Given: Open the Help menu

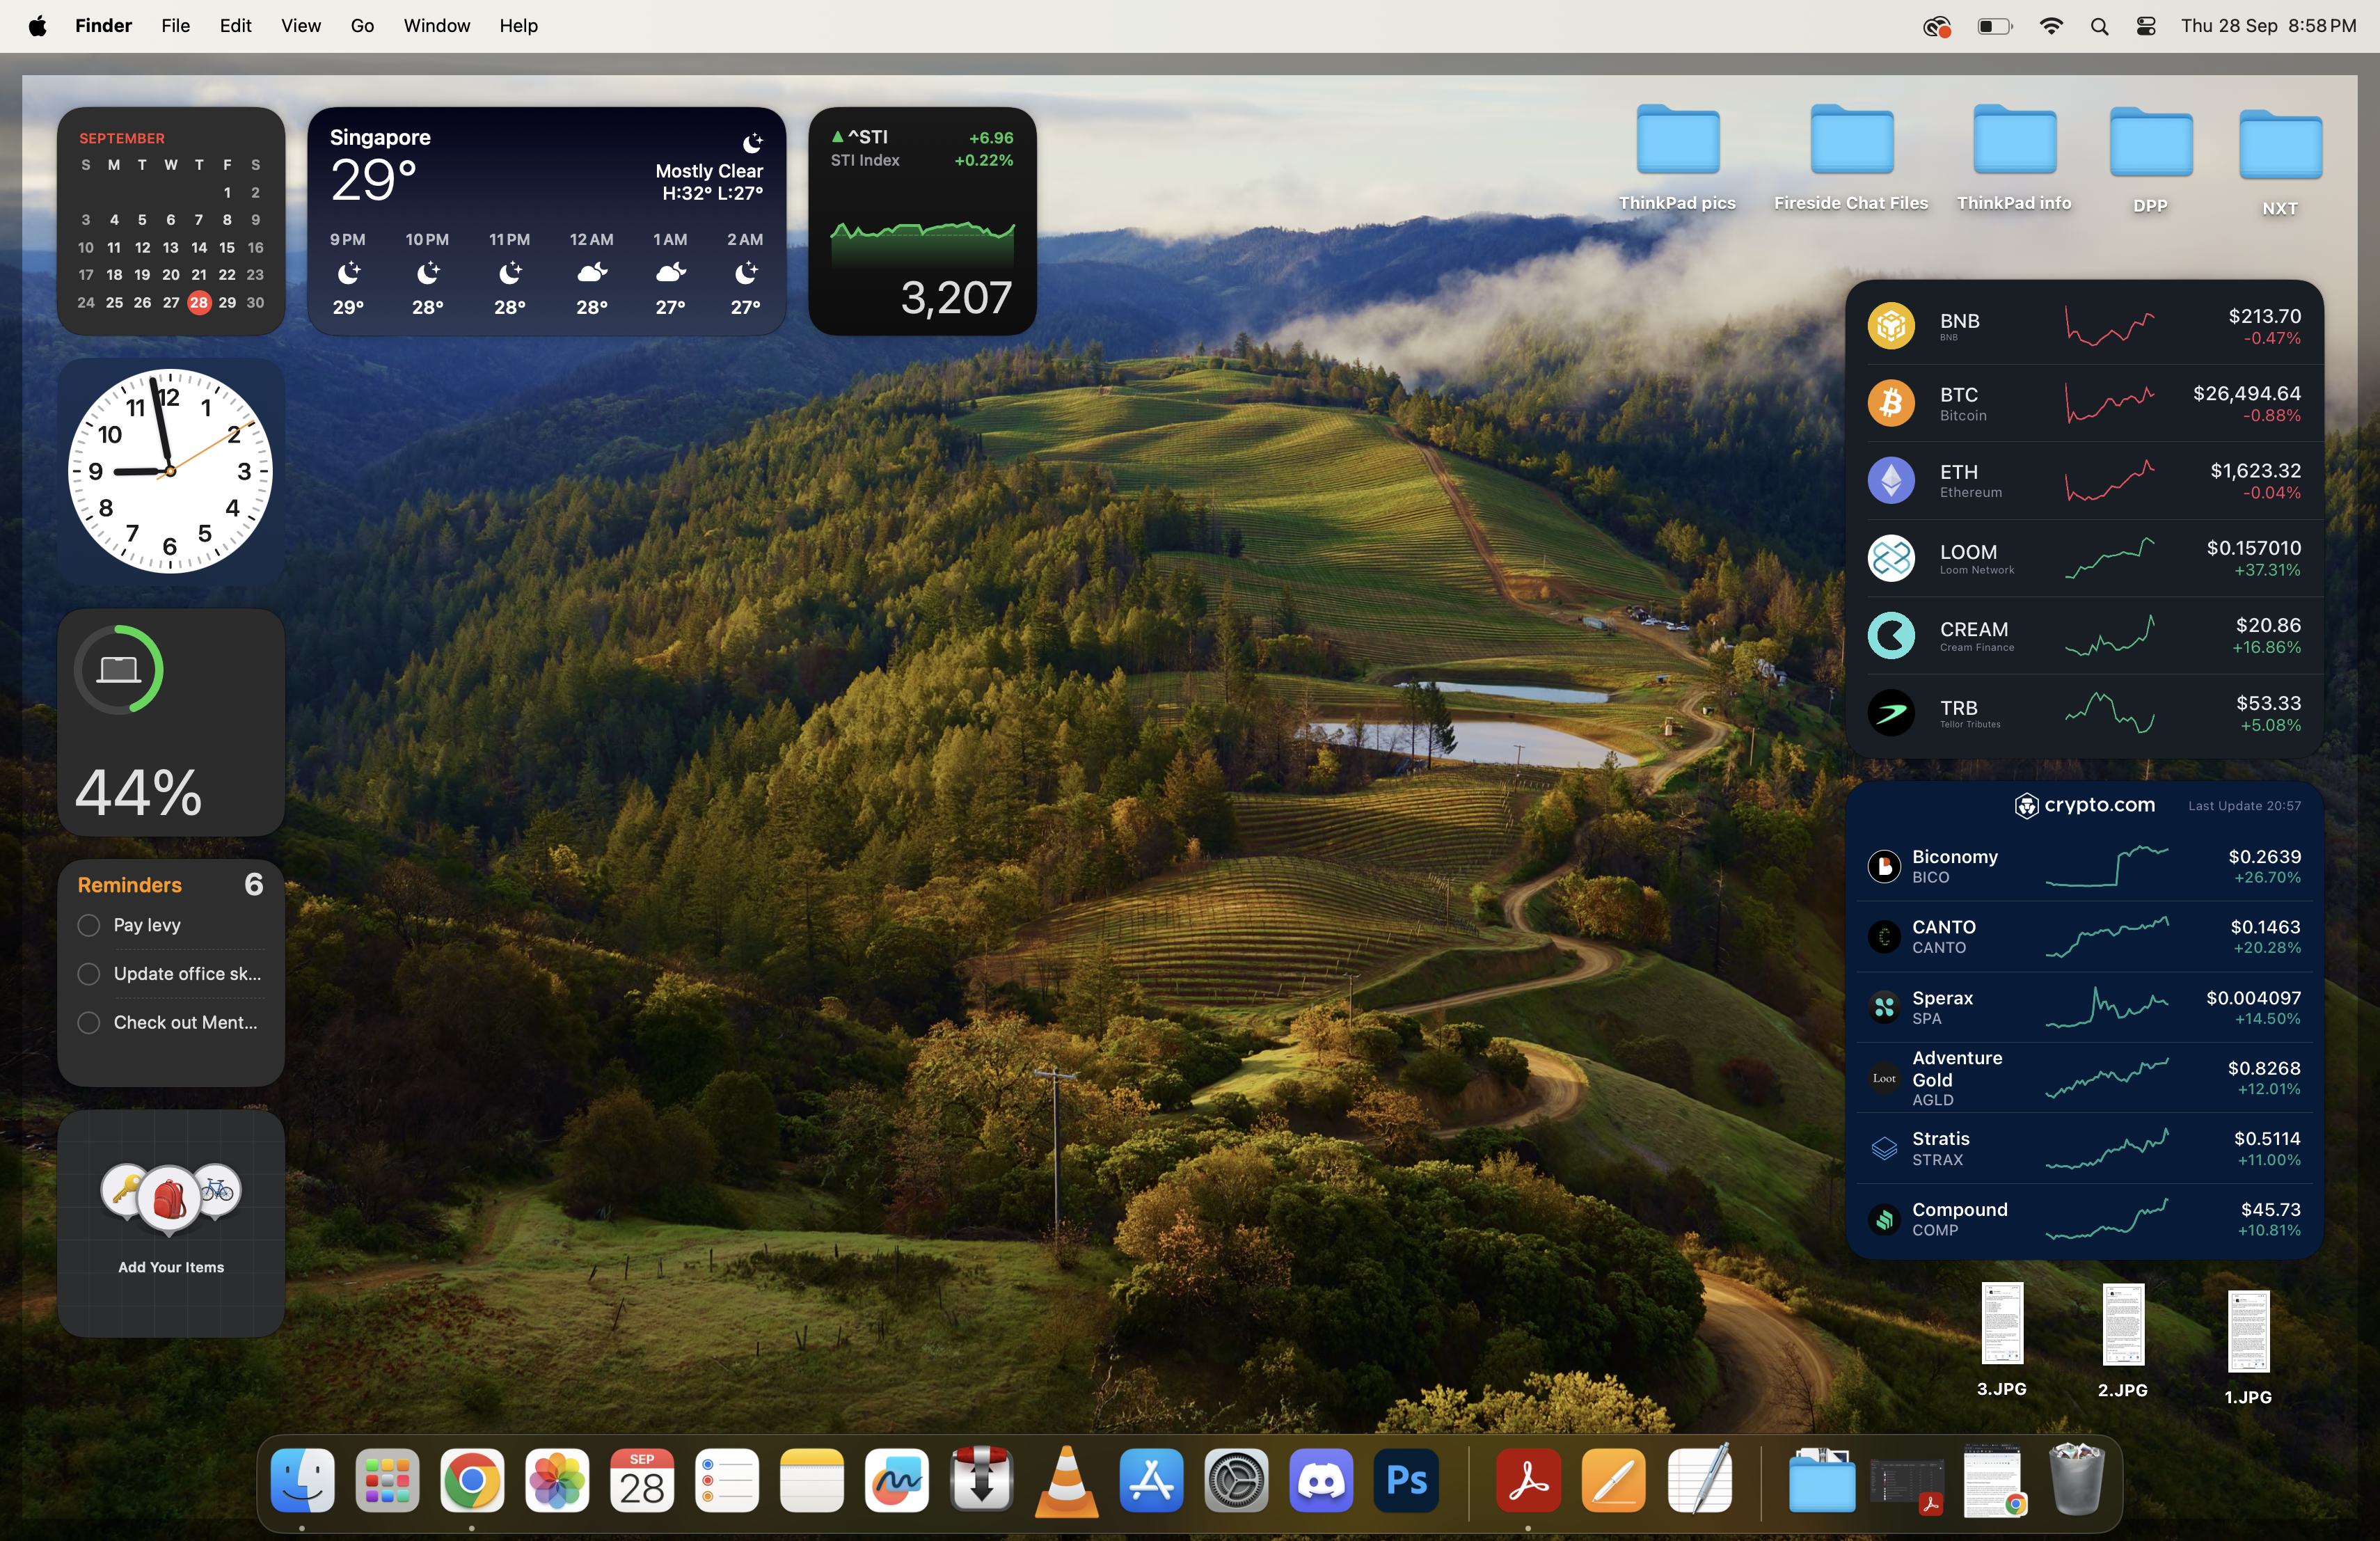Looking at the screenshot, I should pyautogui.click(x=518, y=26).
